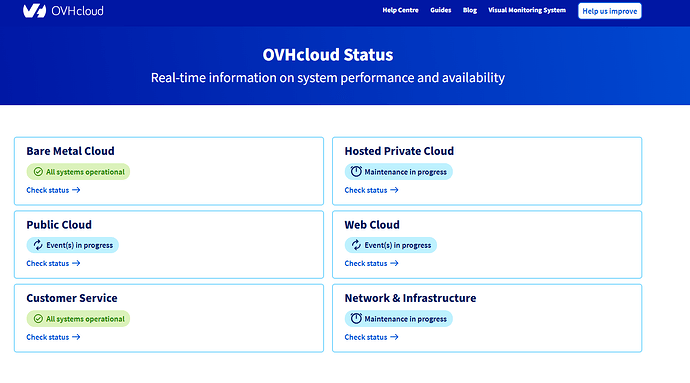Click Web Cloud events refresh icon
Viewport: 690px width, 383px height.
pyautogui.click(x=356, y=245)
